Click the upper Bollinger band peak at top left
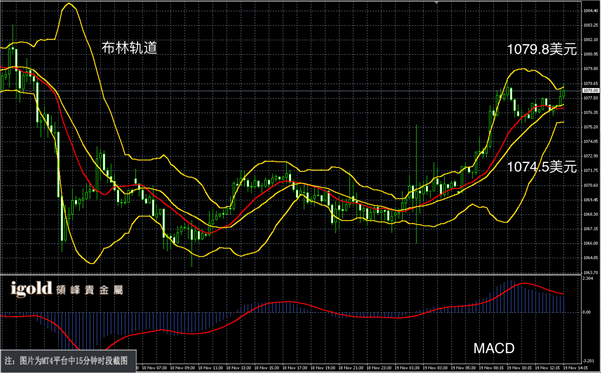Image resolution: width=601 pixels, height=373 pixels. click(69, 4)
